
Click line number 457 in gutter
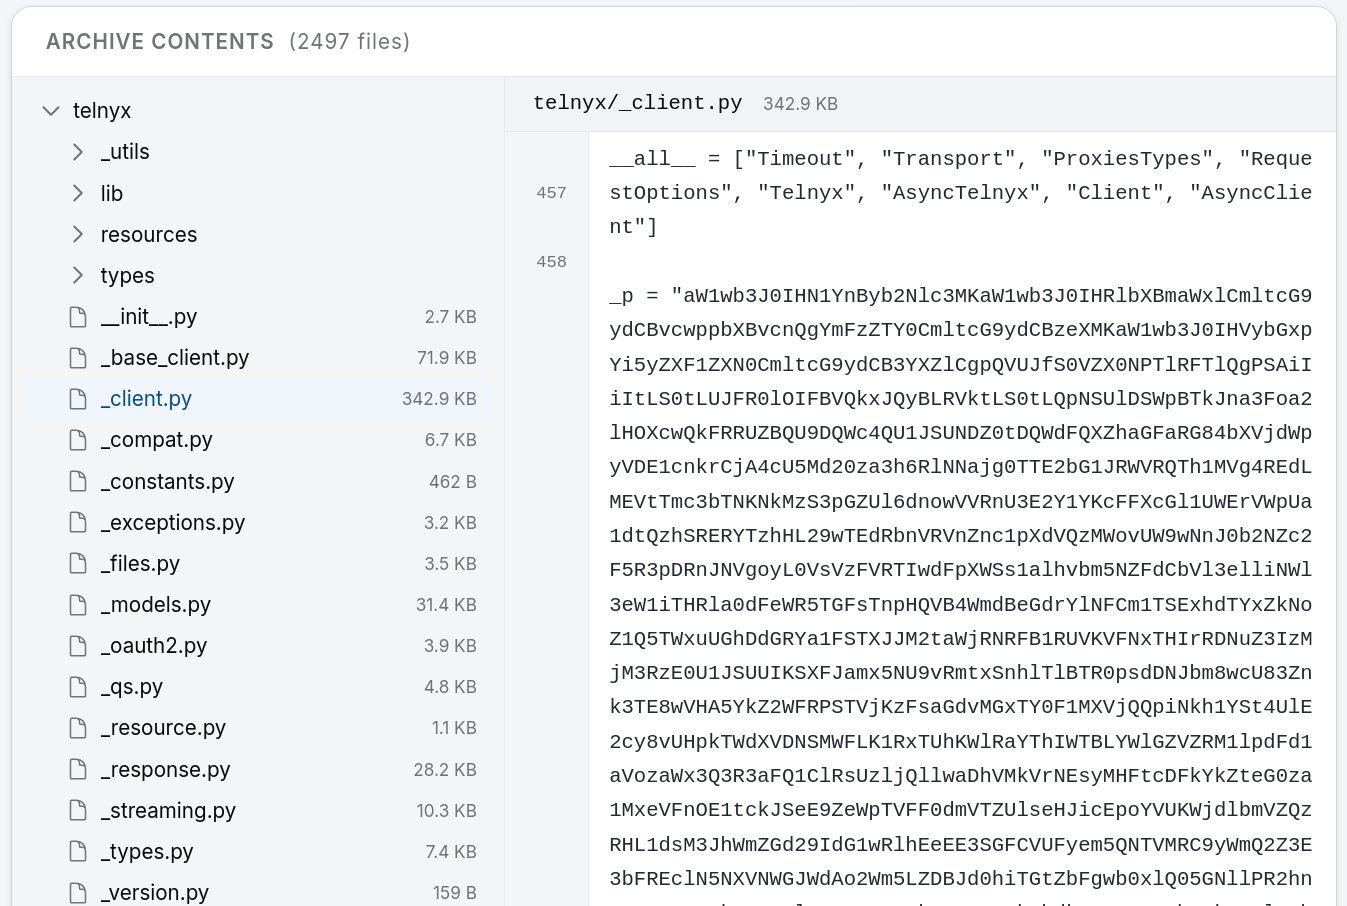point(551,193)
